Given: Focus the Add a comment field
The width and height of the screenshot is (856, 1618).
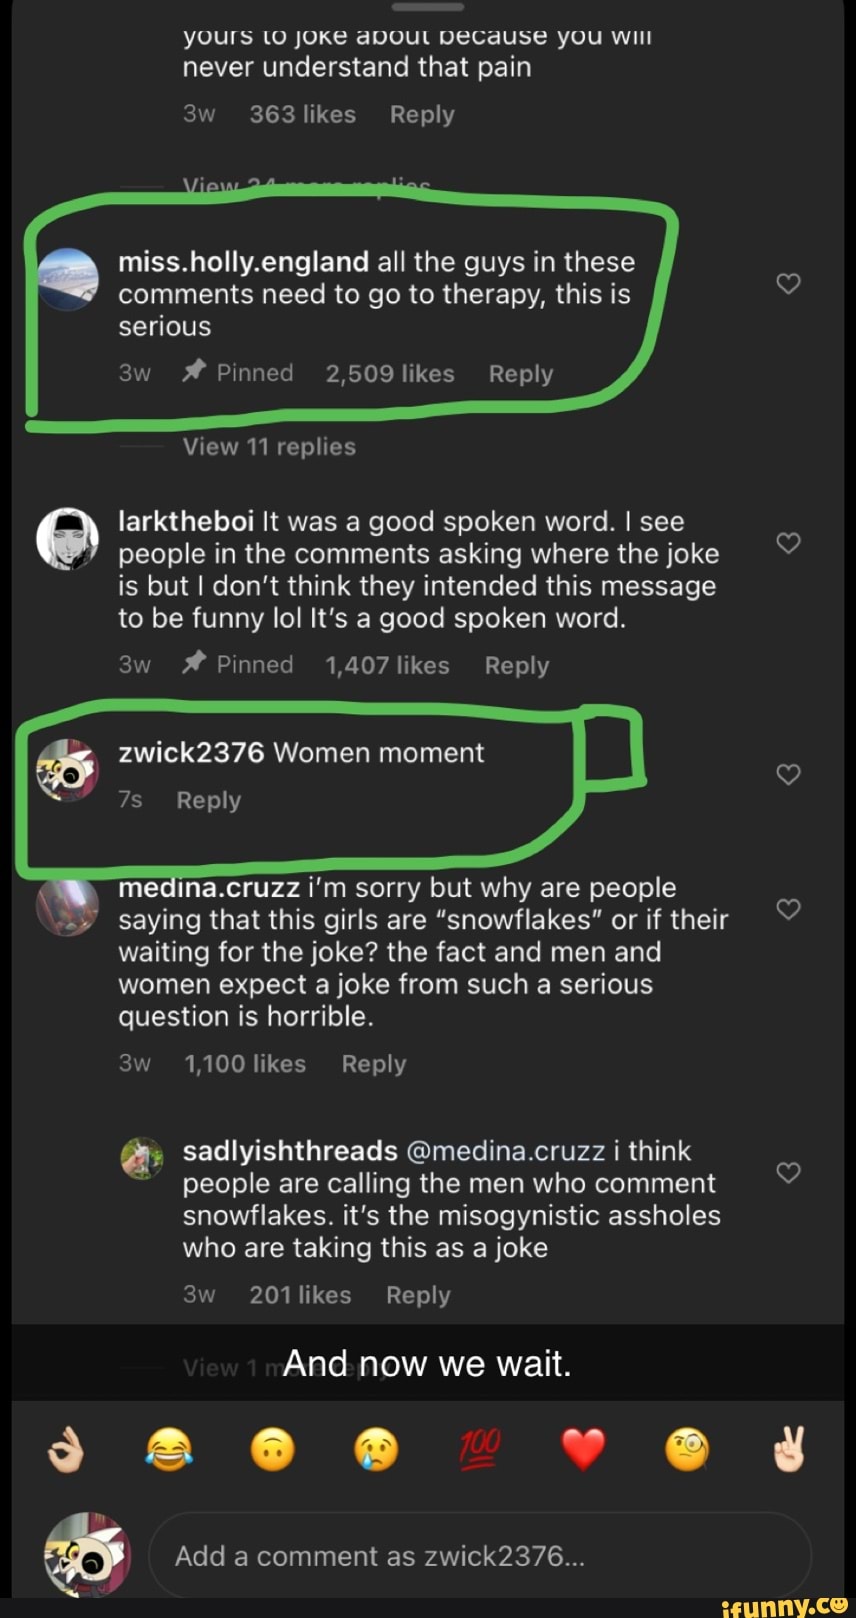Looking at the screenshot, I should click(x=480, y=1556).
